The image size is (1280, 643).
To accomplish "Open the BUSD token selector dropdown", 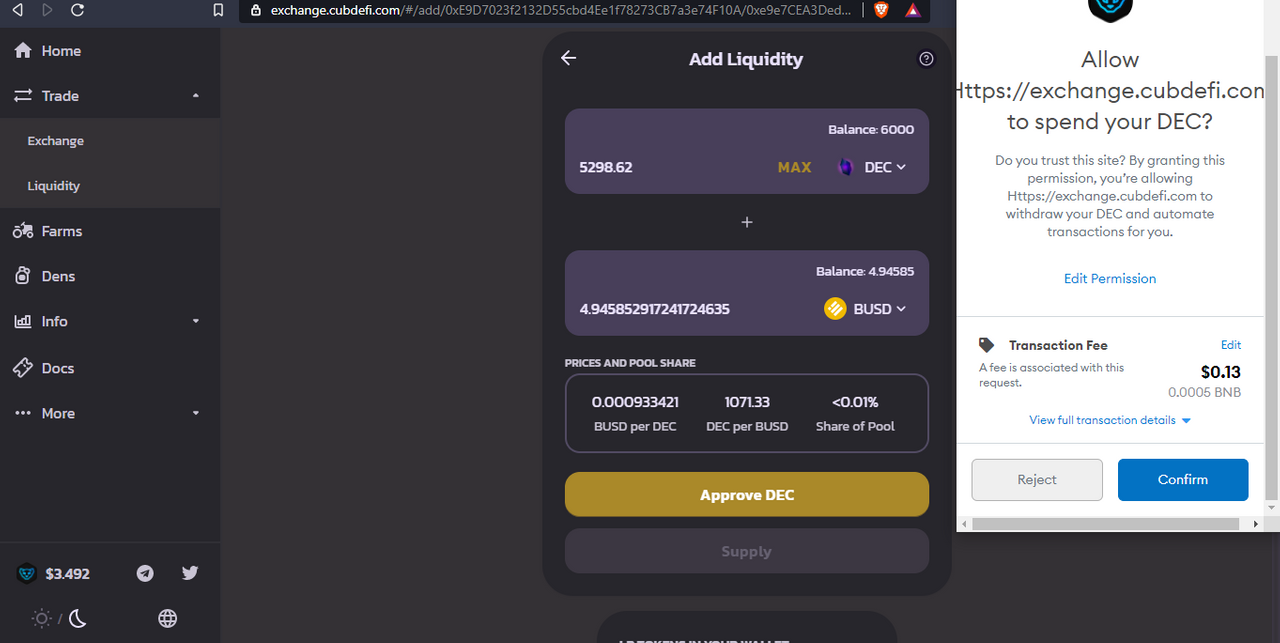I will 865,309.
